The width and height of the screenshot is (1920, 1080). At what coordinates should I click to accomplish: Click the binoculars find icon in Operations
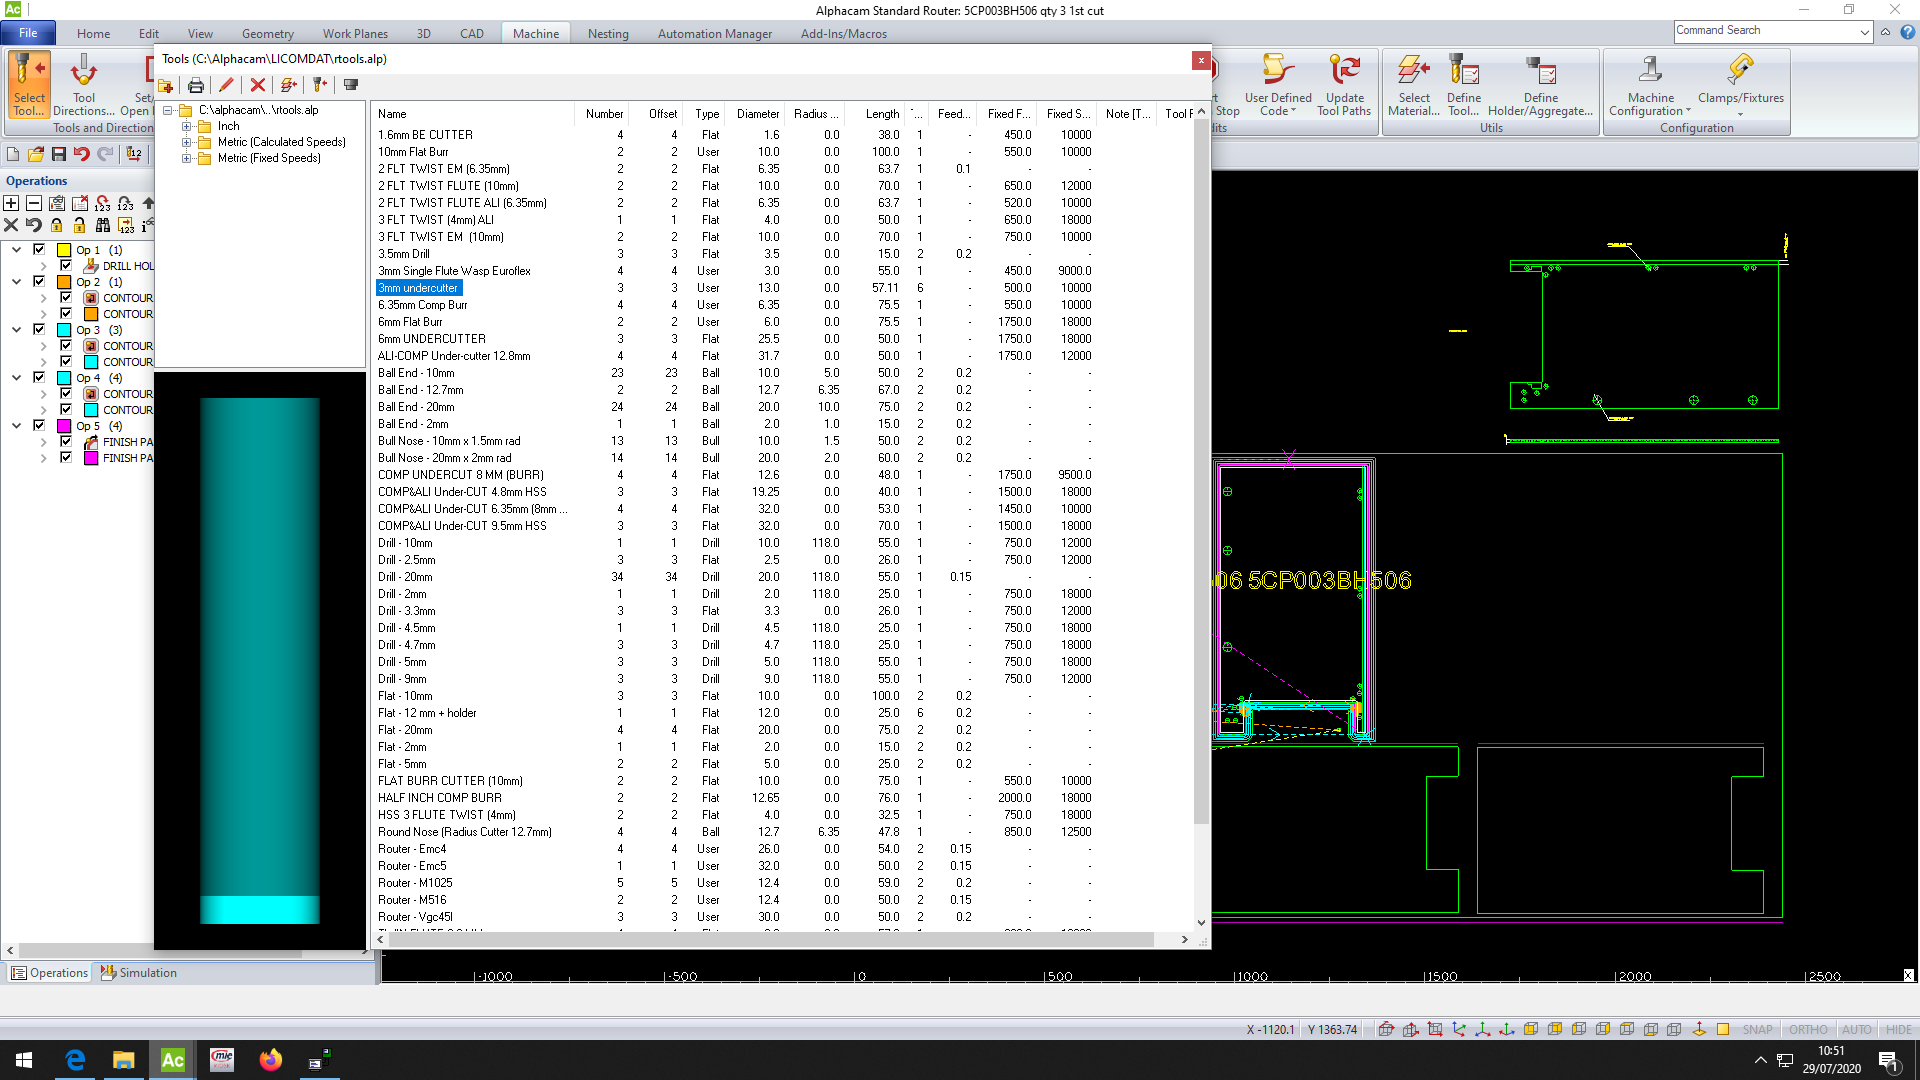pyautogui.click(x=103, y=225)
